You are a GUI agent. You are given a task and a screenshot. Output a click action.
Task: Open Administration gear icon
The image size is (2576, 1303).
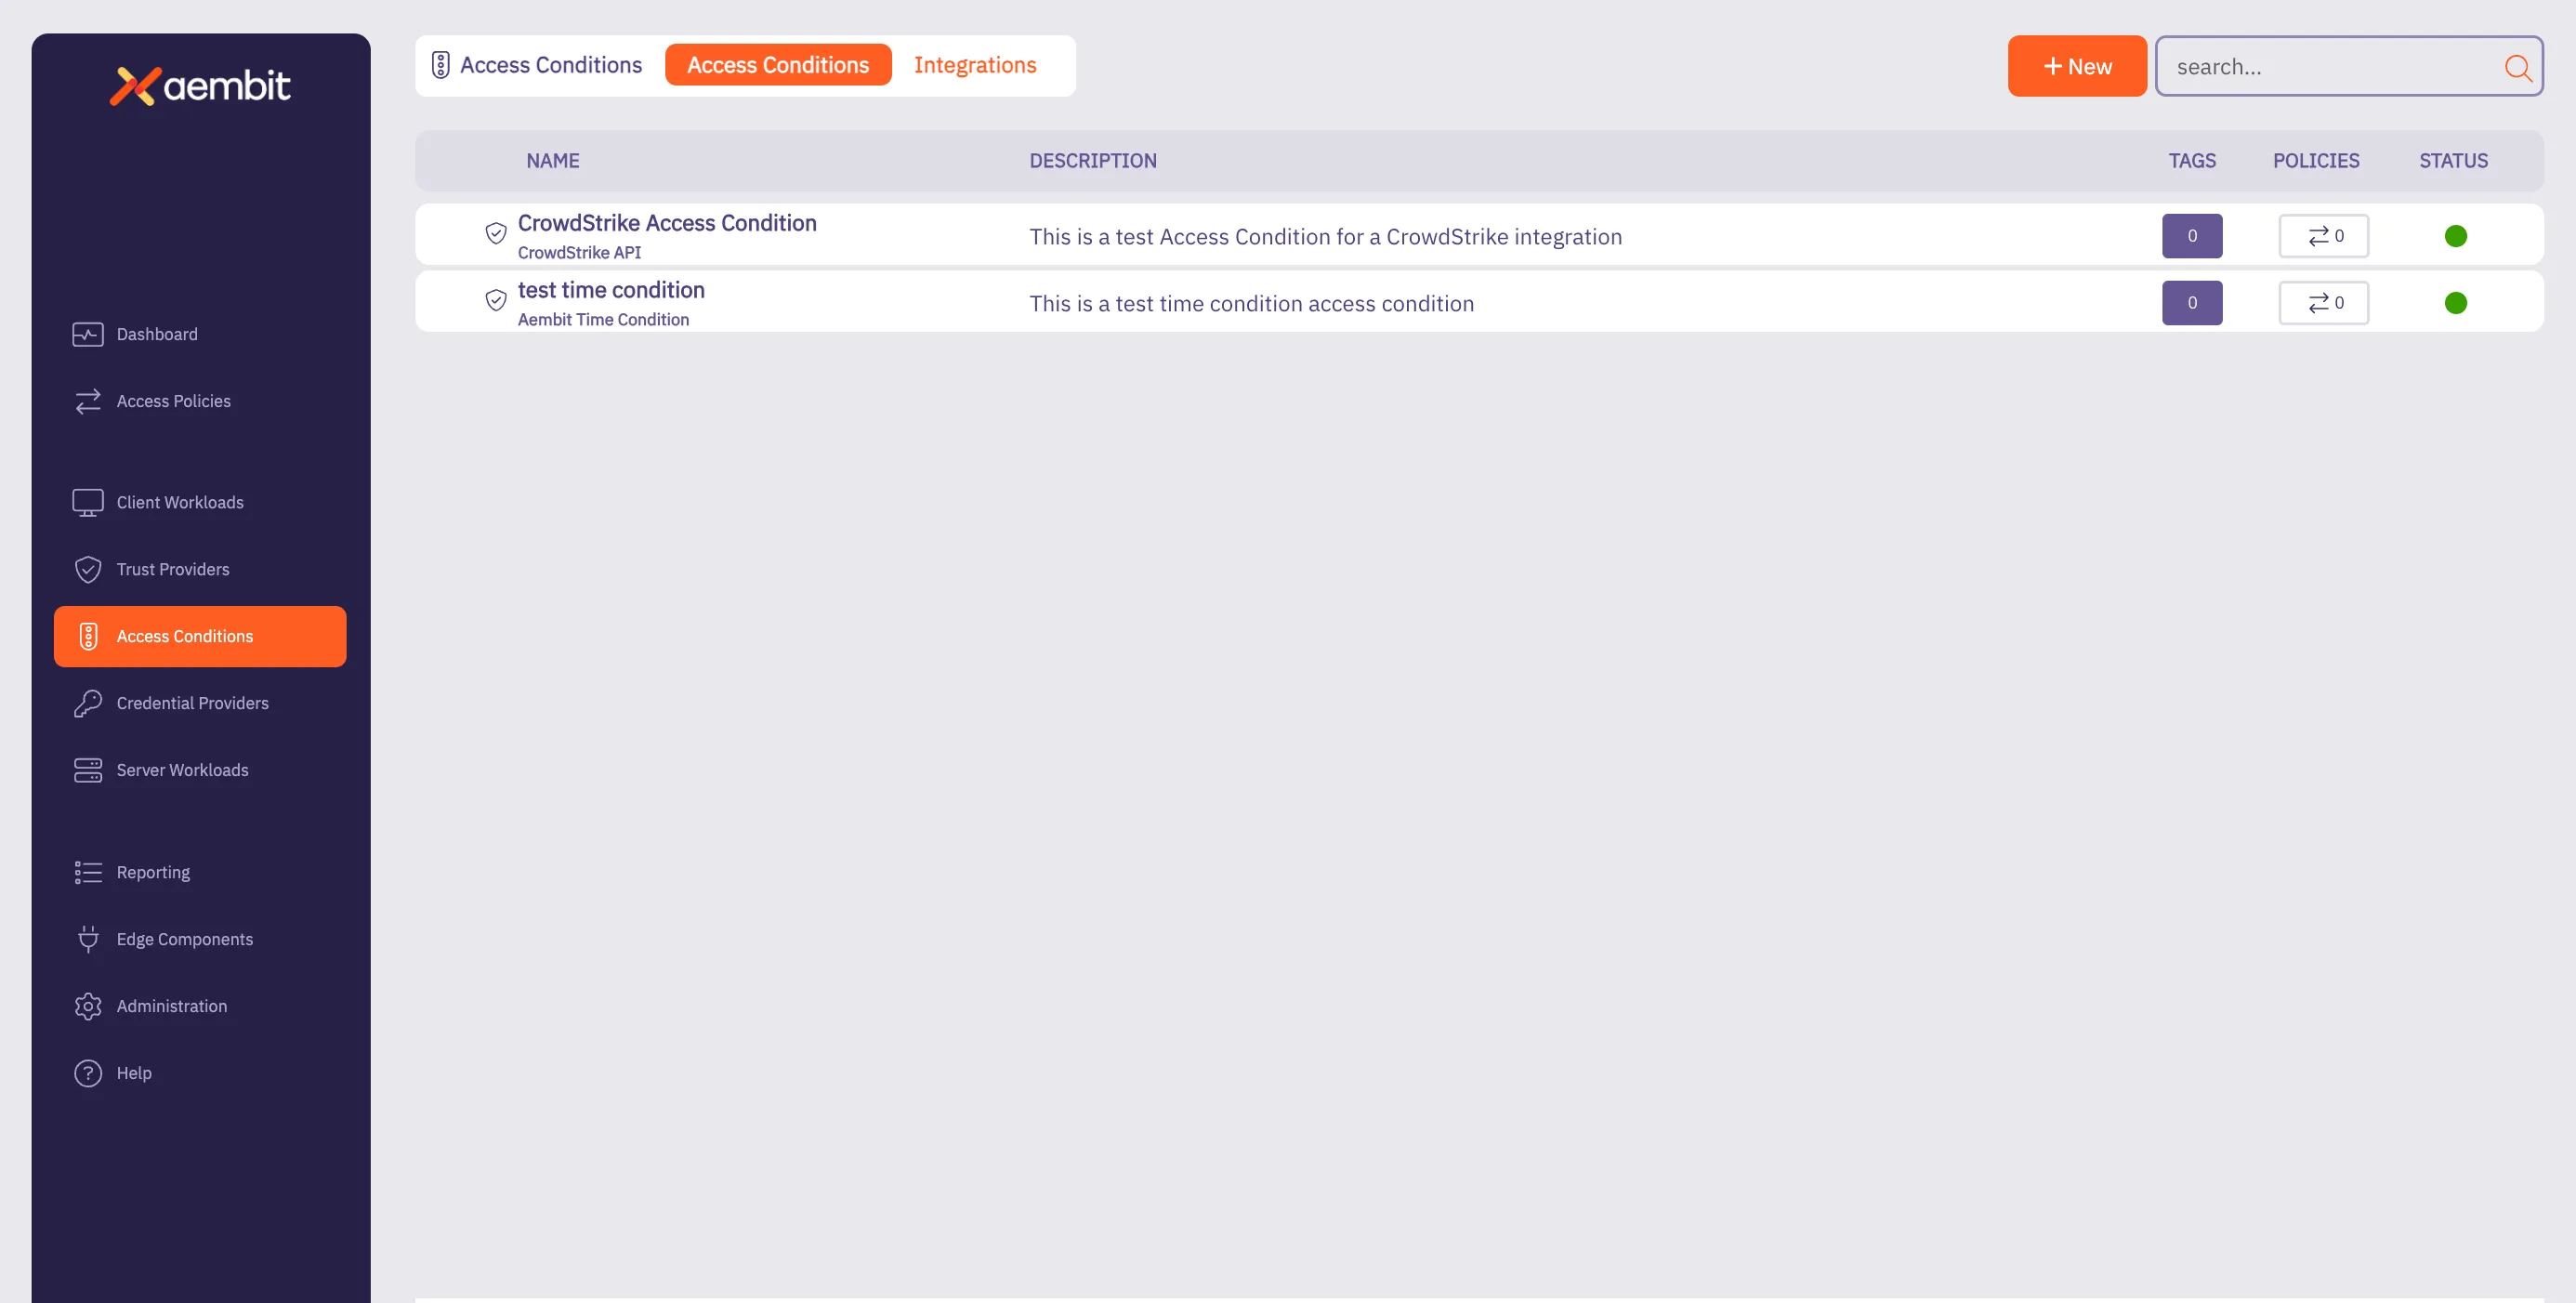point(88,1006)
